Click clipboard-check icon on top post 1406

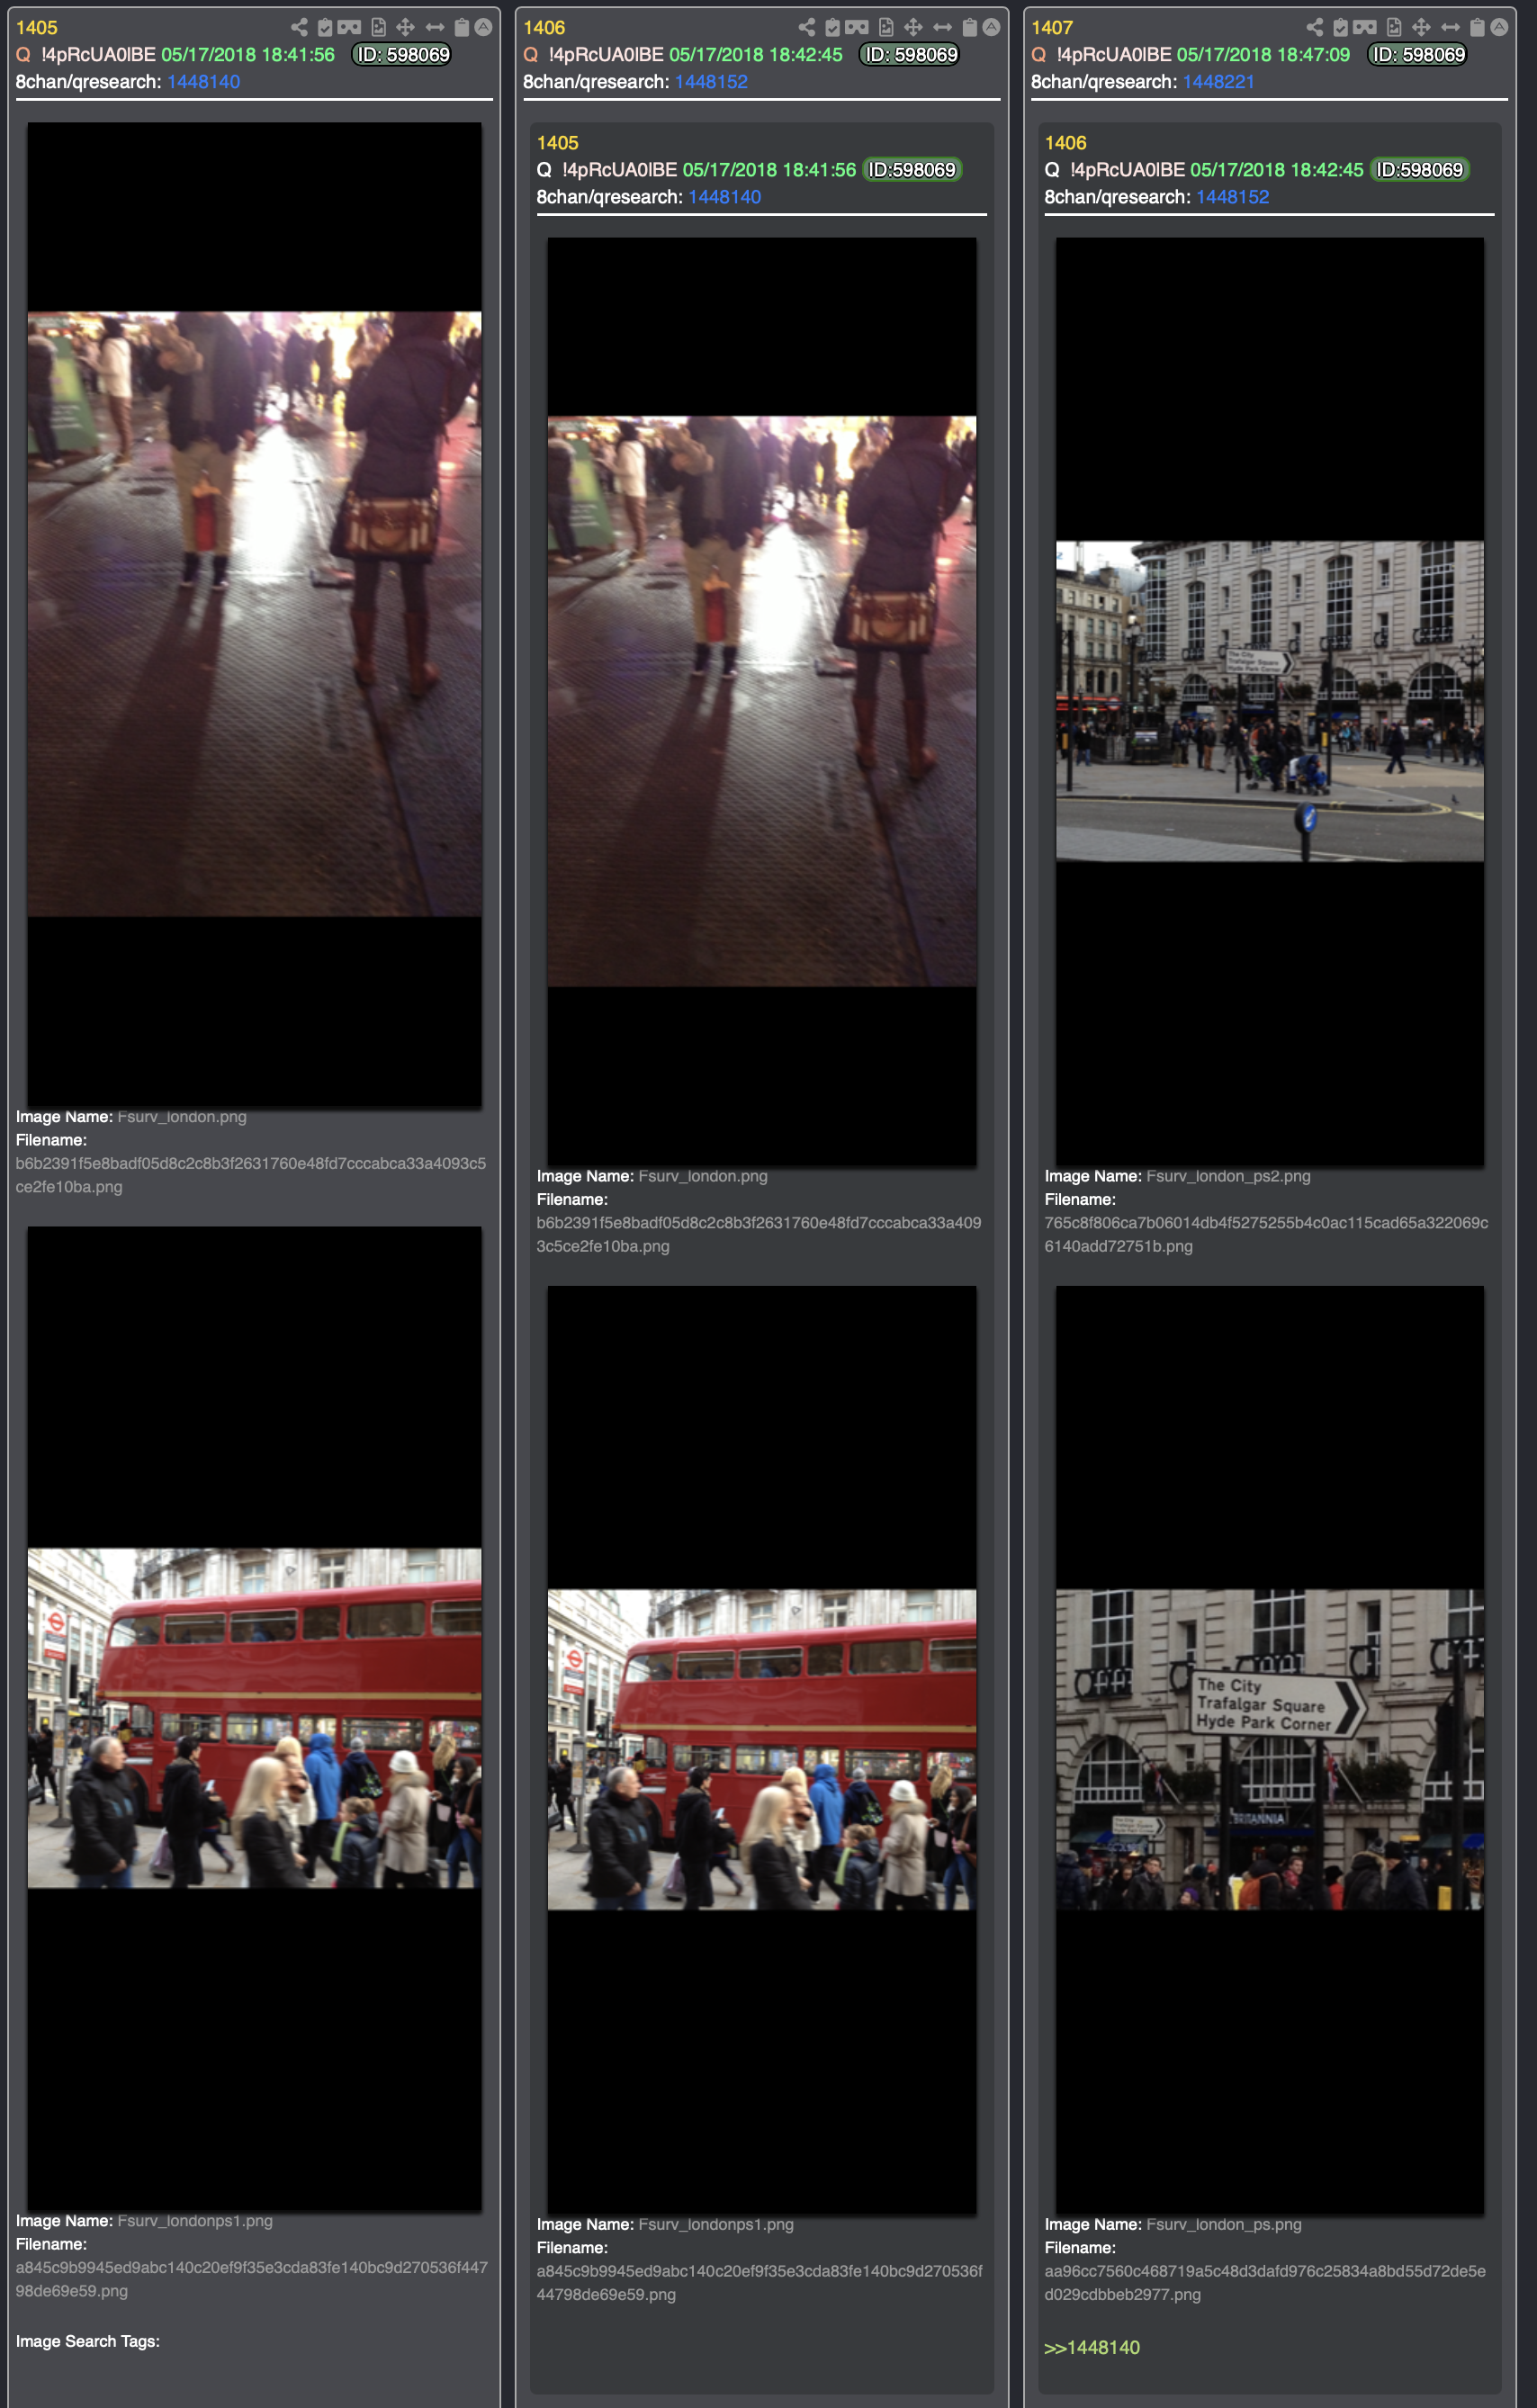pos(833,27)
